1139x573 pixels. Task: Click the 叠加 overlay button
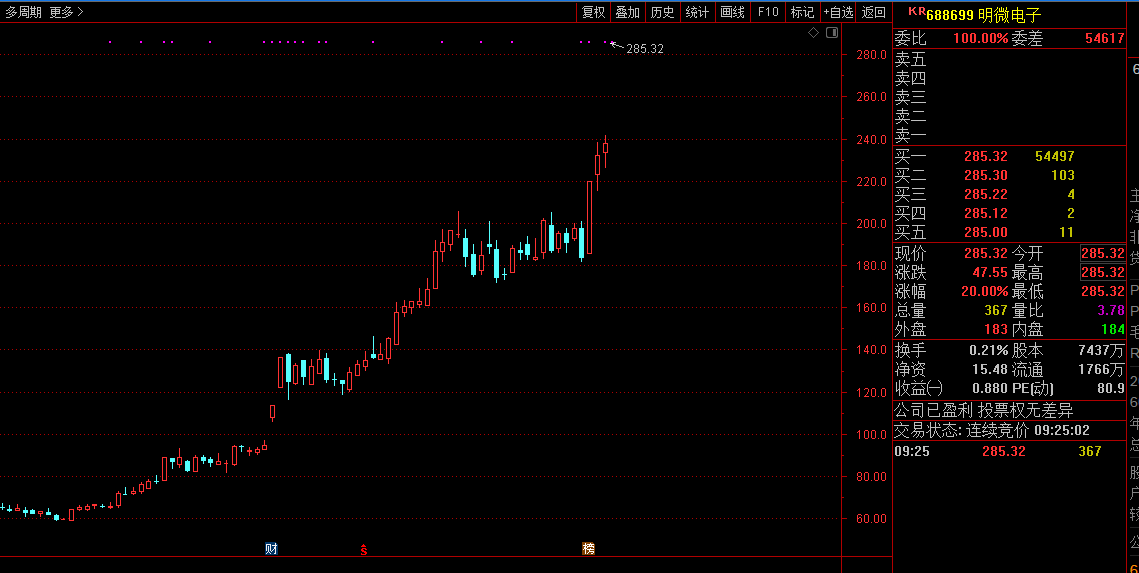click(x=627, y=12)
